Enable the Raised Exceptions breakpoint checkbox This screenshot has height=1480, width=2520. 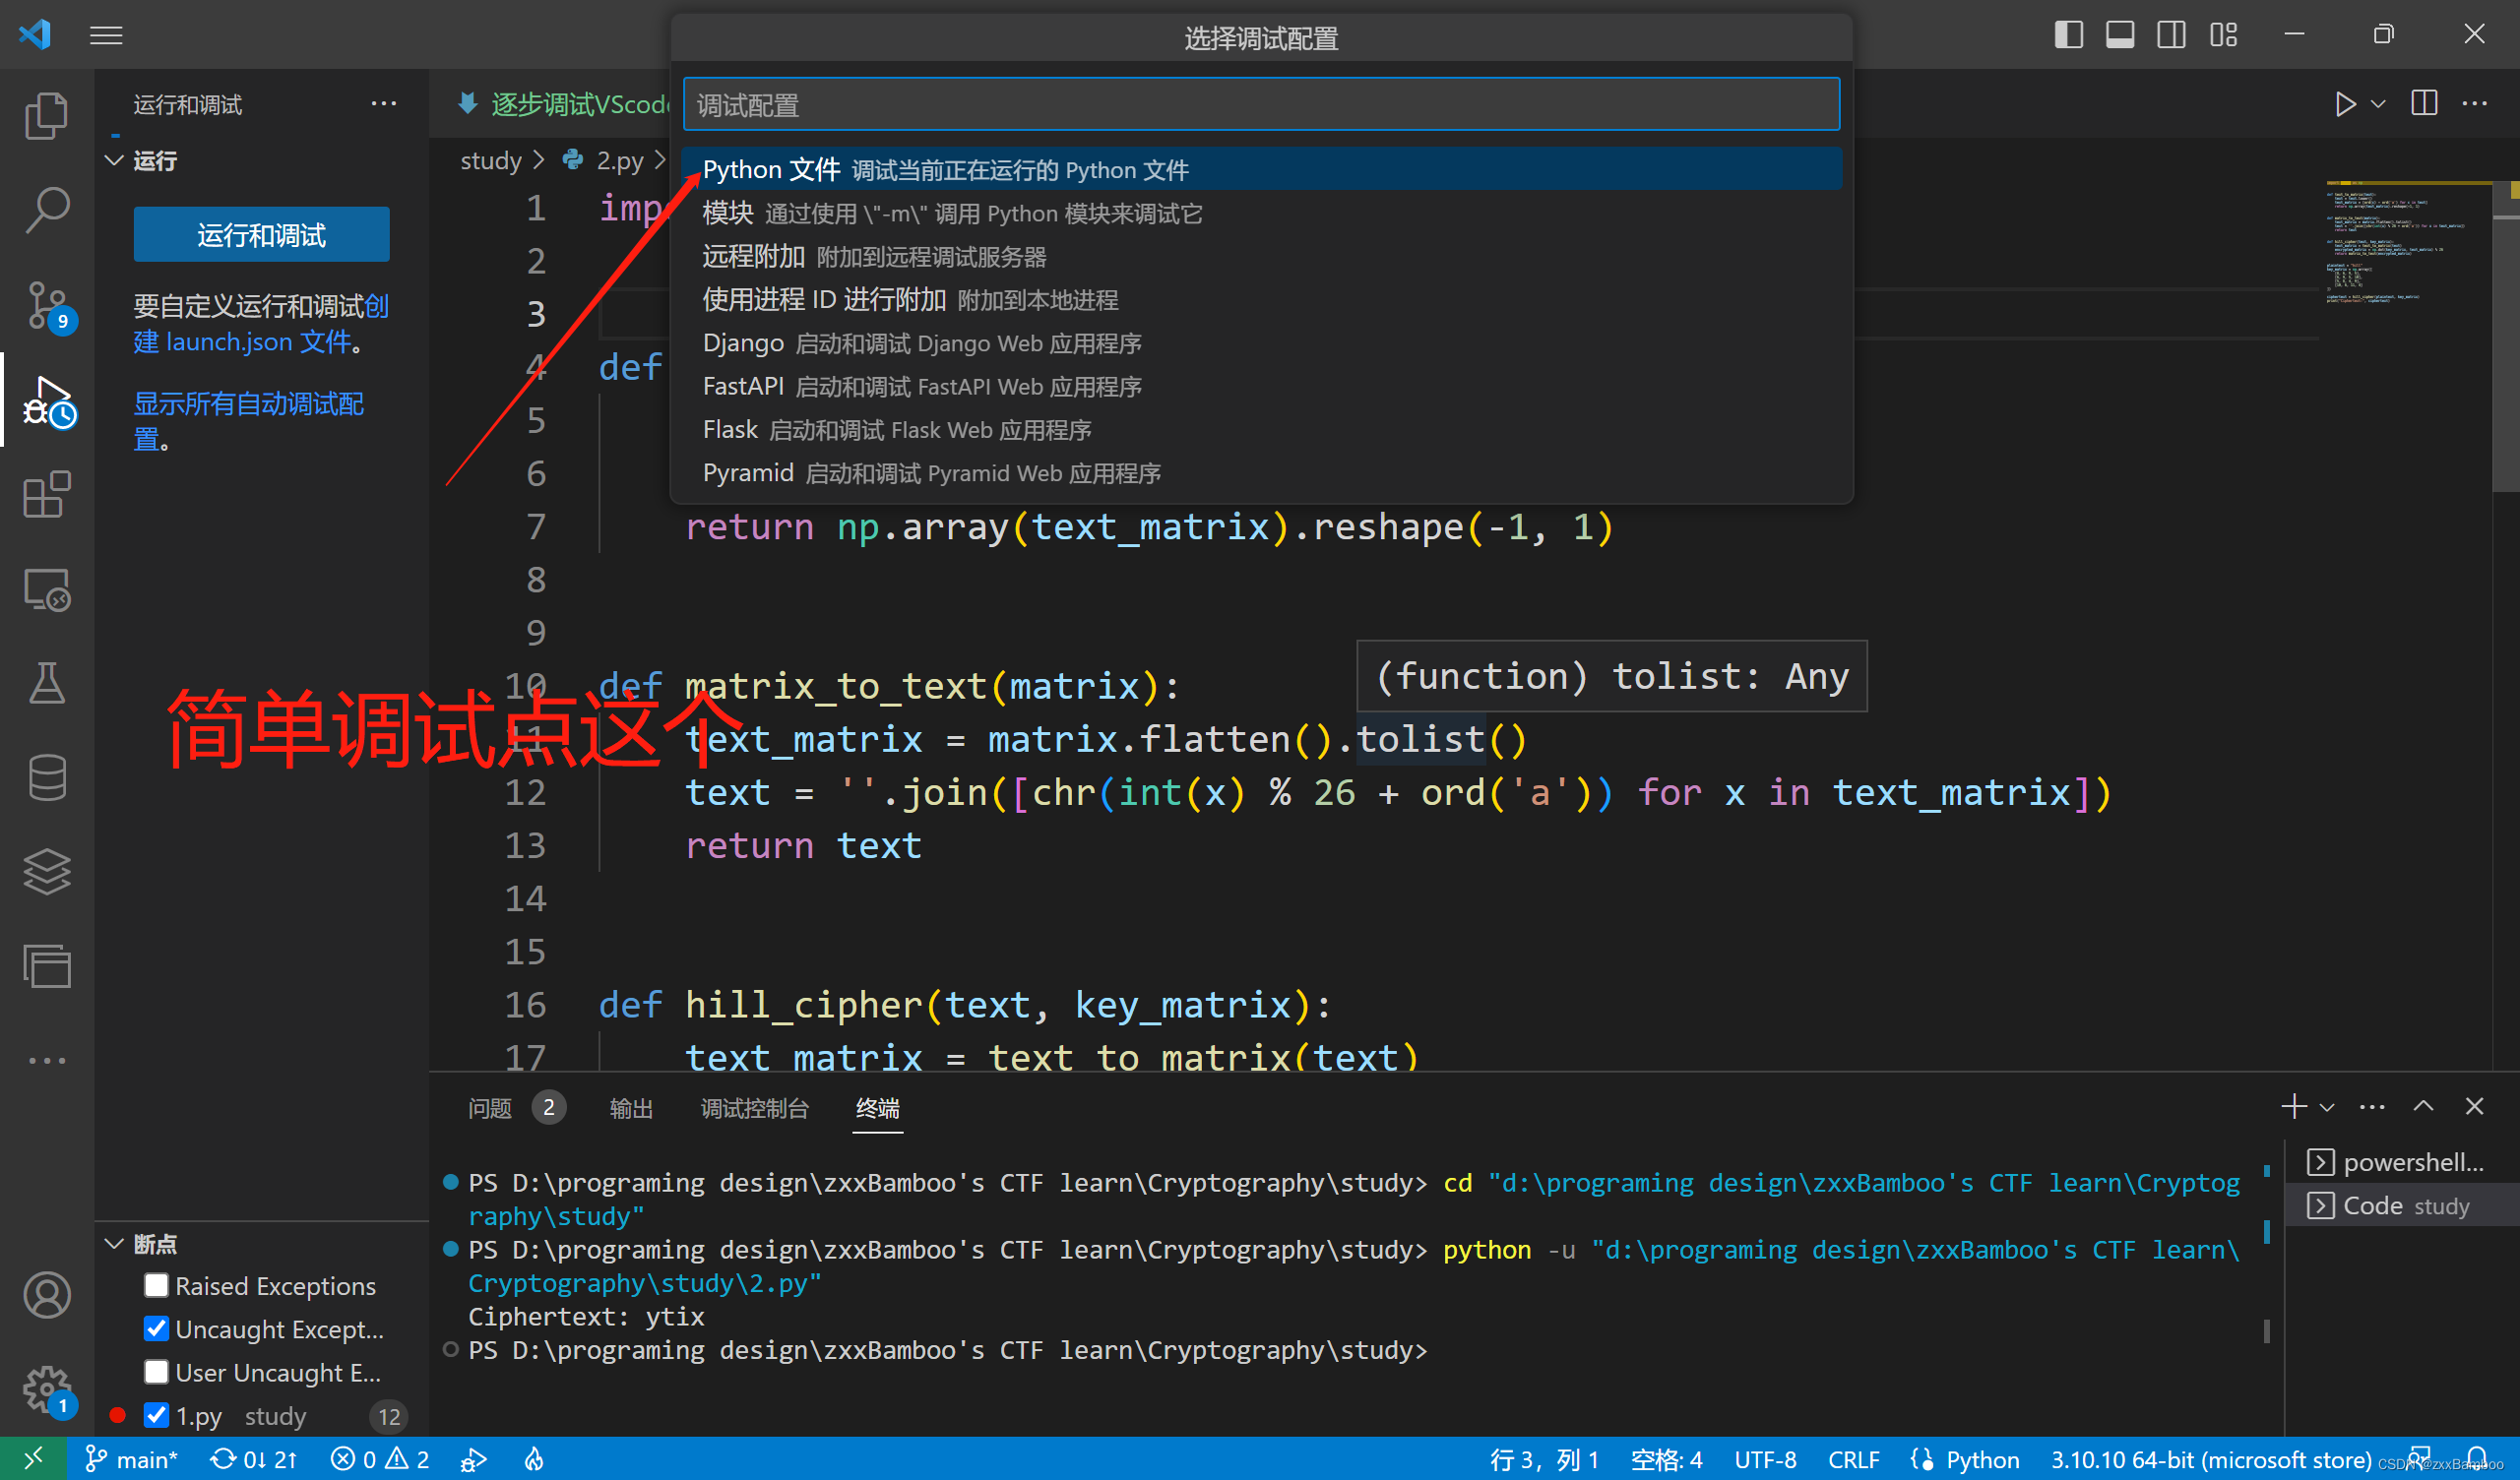click(156, 1285)
